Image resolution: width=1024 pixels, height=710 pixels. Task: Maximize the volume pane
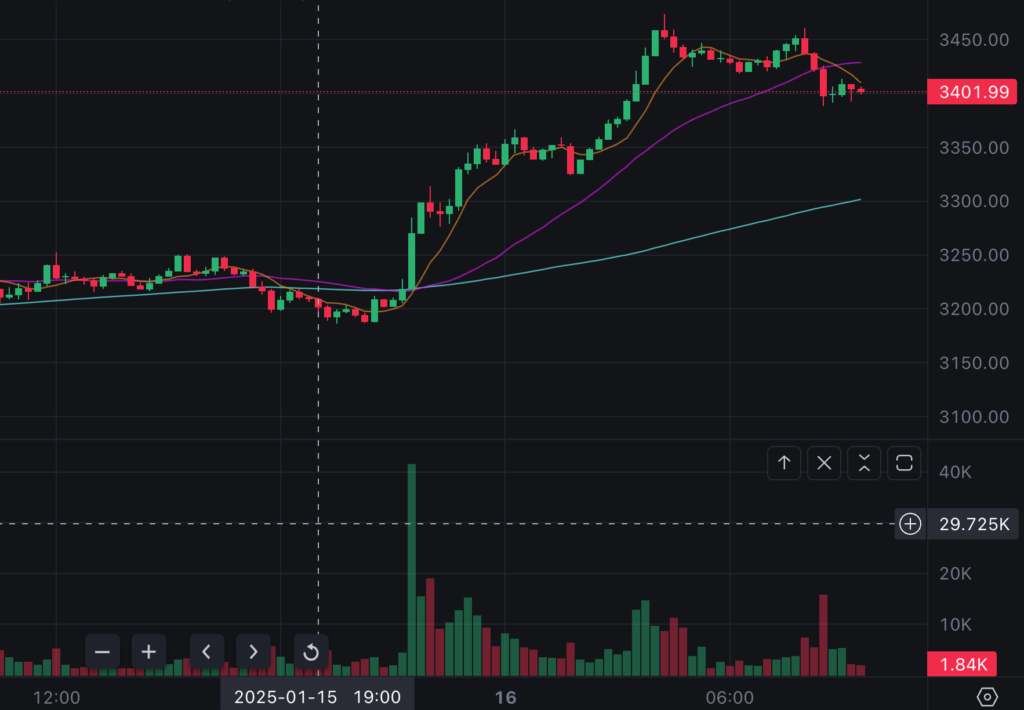pyautogui.click(x=904, y=463)
